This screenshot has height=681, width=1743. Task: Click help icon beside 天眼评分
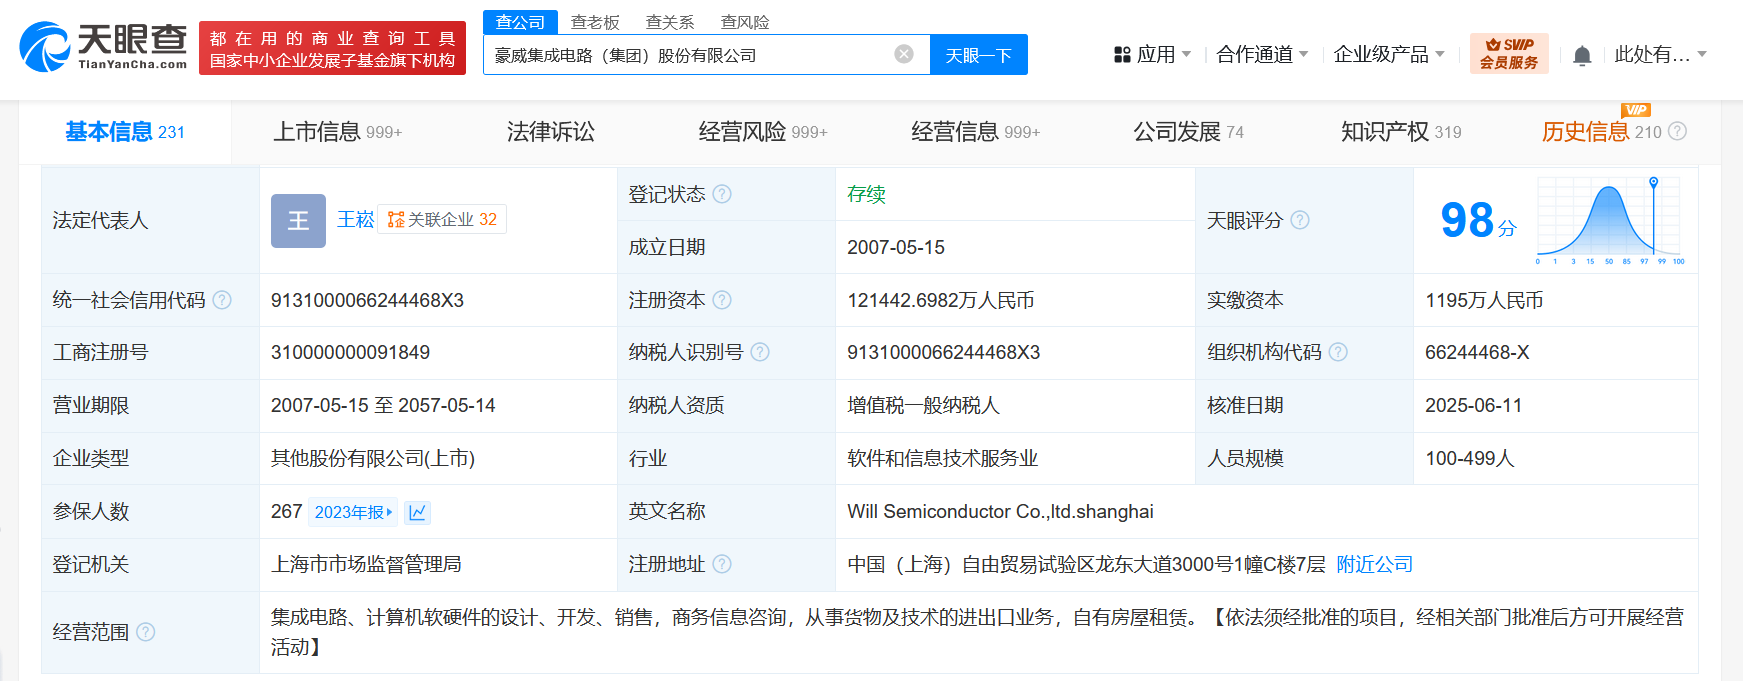pyautogui.click(x=1300, y=220)
